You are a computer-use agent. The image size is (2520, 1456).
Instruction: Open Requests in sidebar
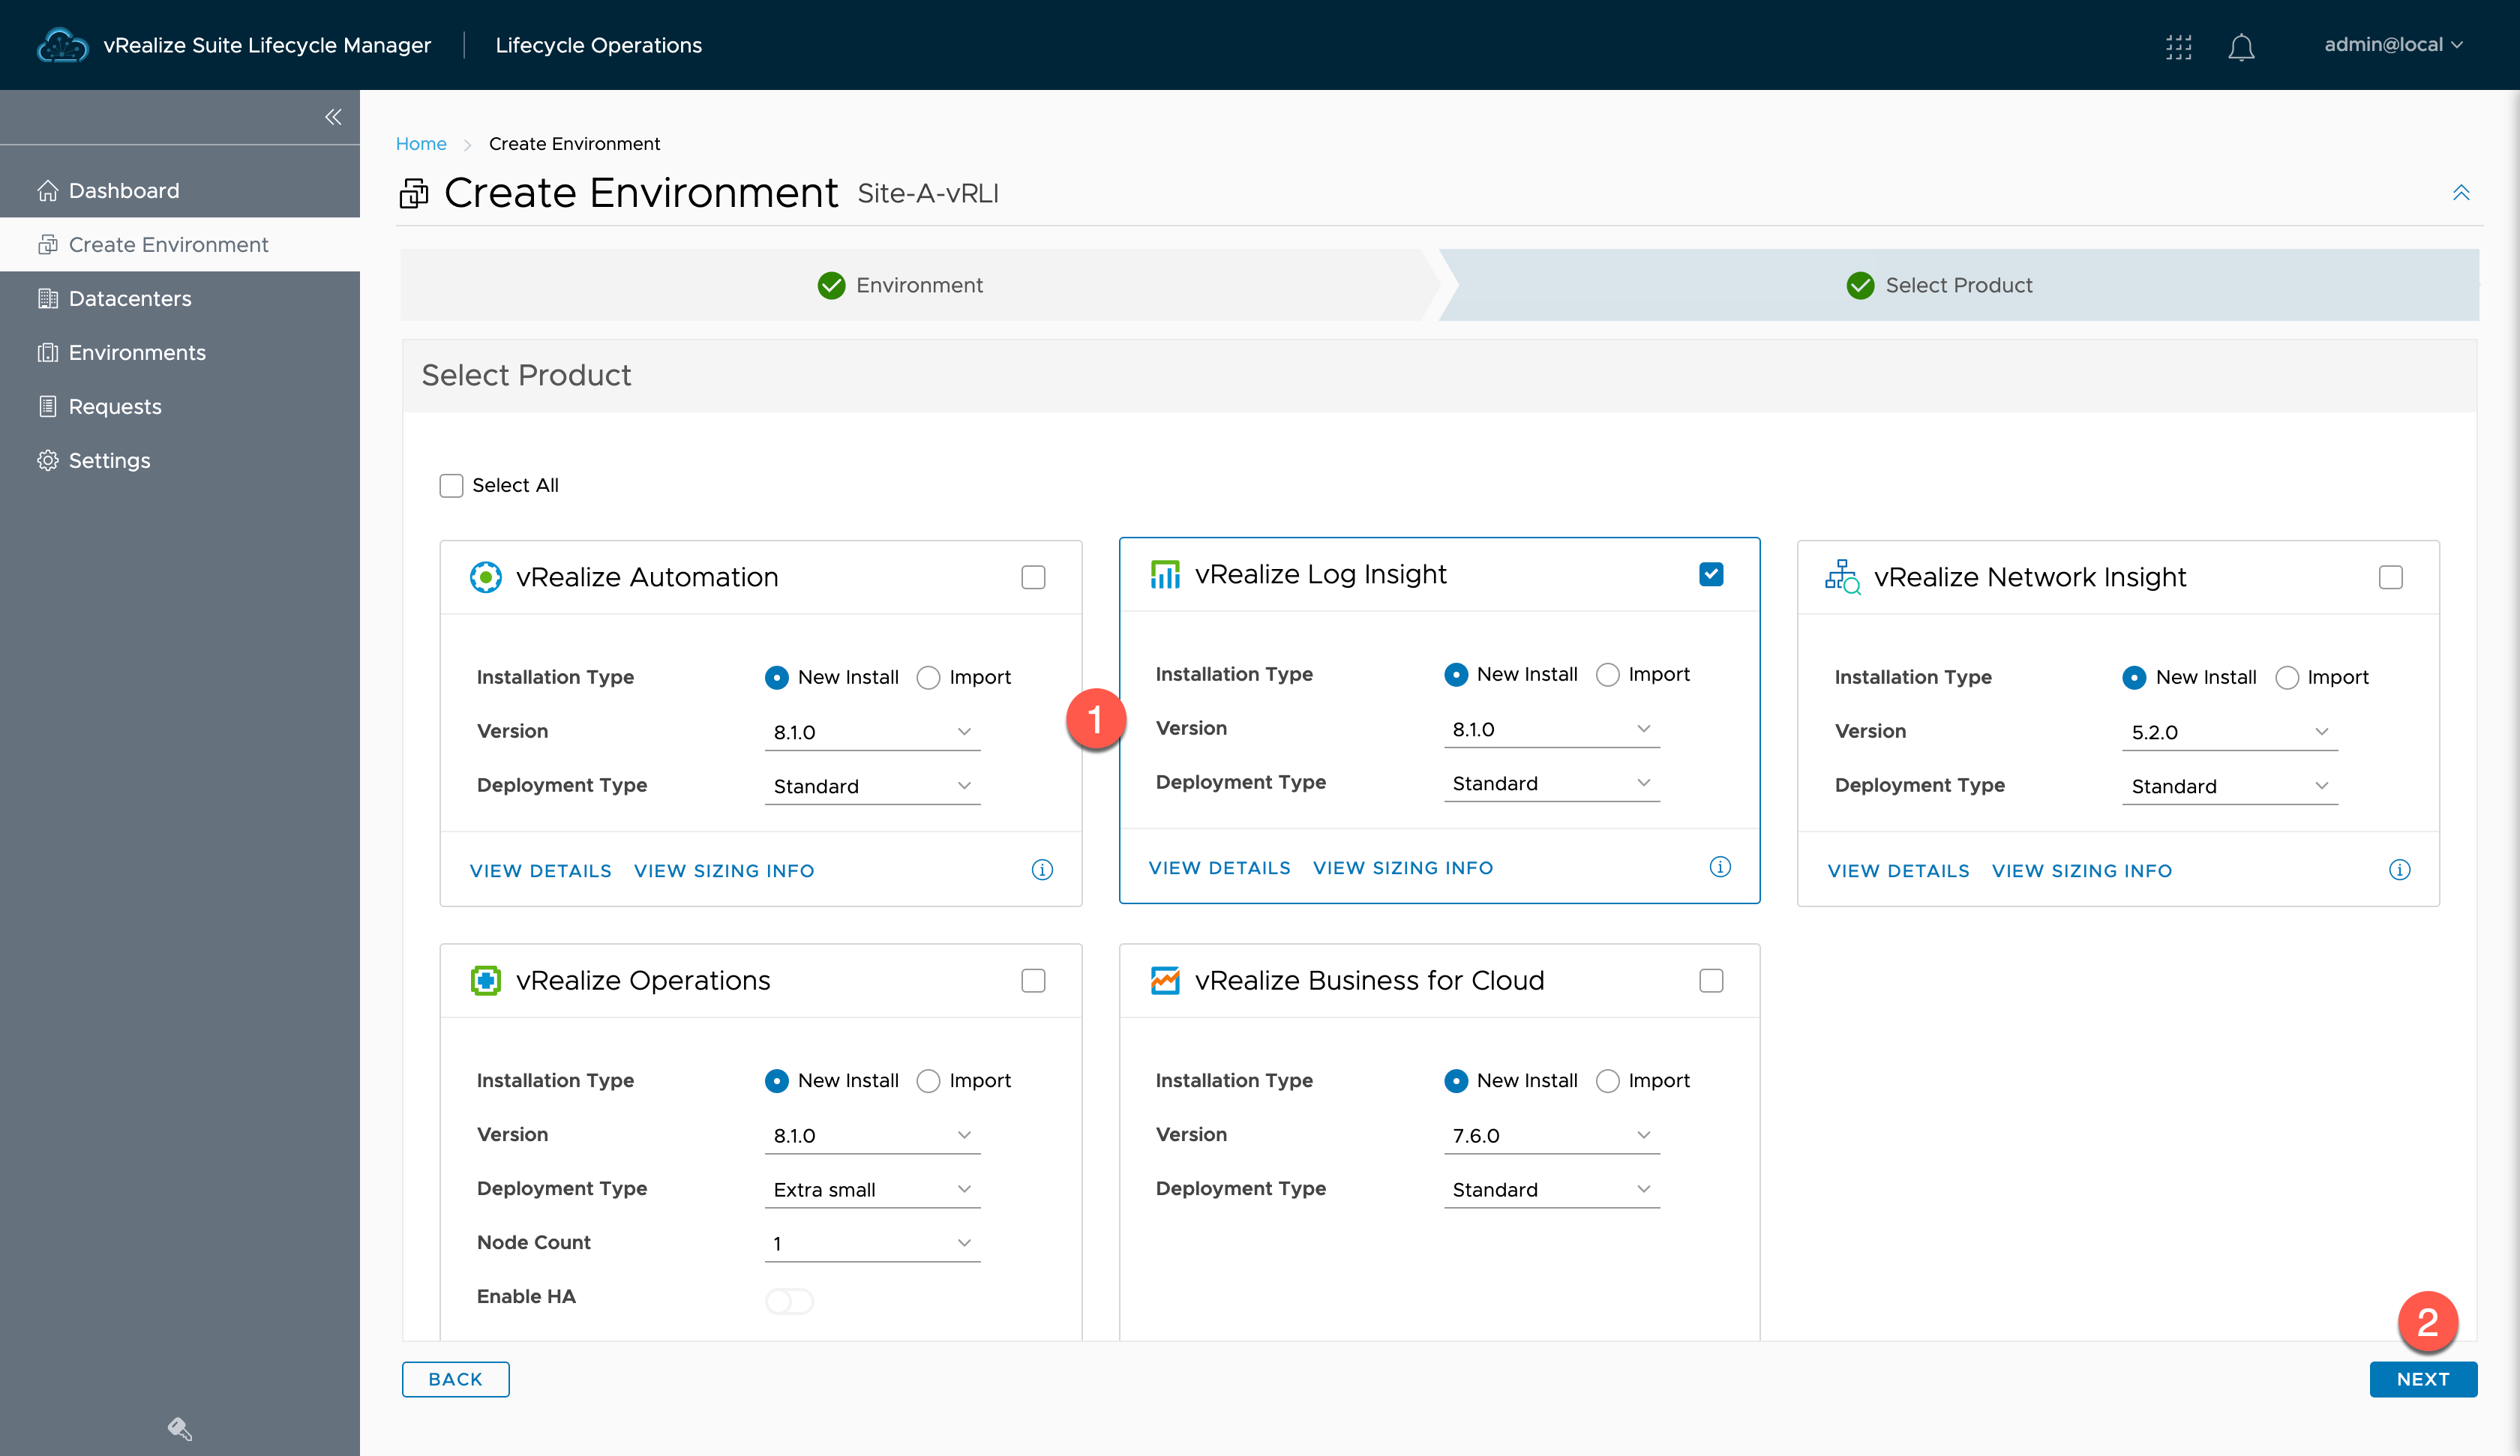pyautogui.click(x=180, y=406)
